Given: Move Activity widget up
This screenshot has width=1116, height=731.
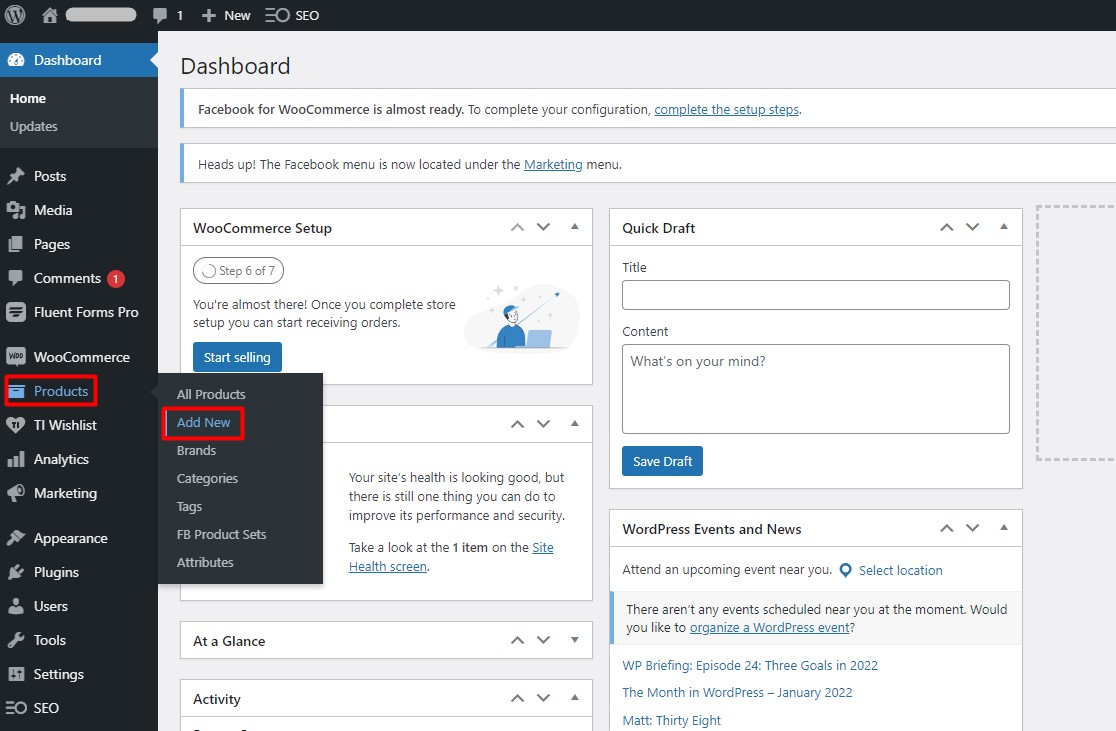Looking at the screenshot, I should click(x=517, y=698).
